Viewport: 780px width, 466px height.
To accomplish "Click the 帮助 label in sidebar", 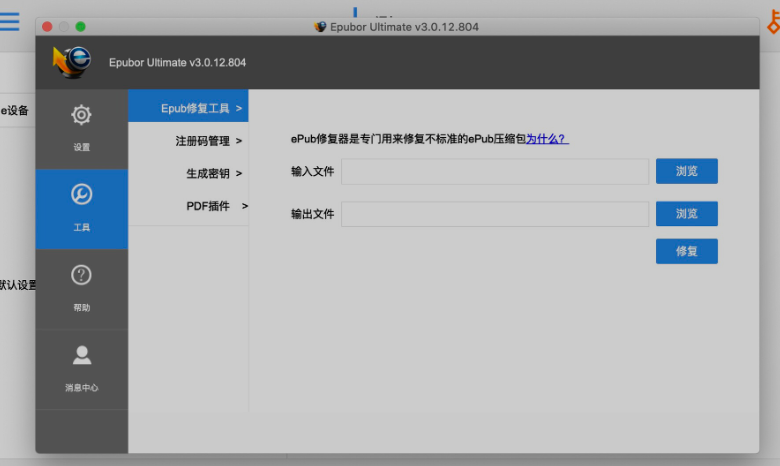I will coord(82,307).
